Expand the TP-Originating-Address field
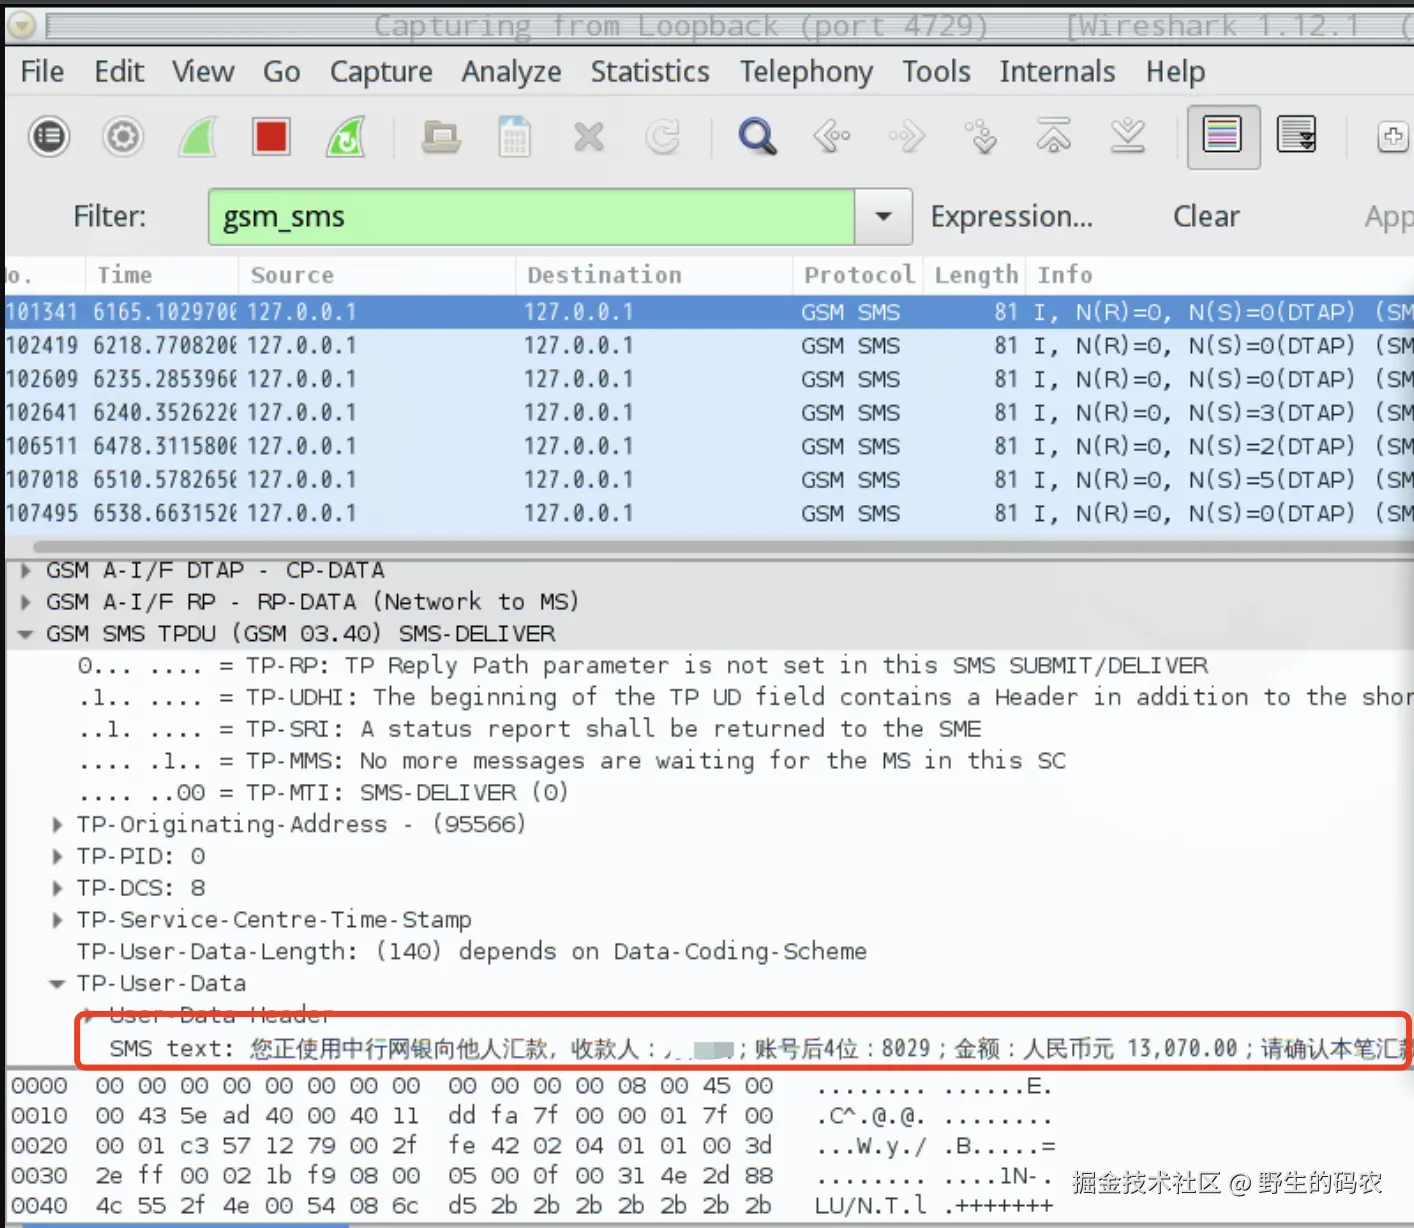The width and height of the screenshot is (1414, 1228). (57, 824)
